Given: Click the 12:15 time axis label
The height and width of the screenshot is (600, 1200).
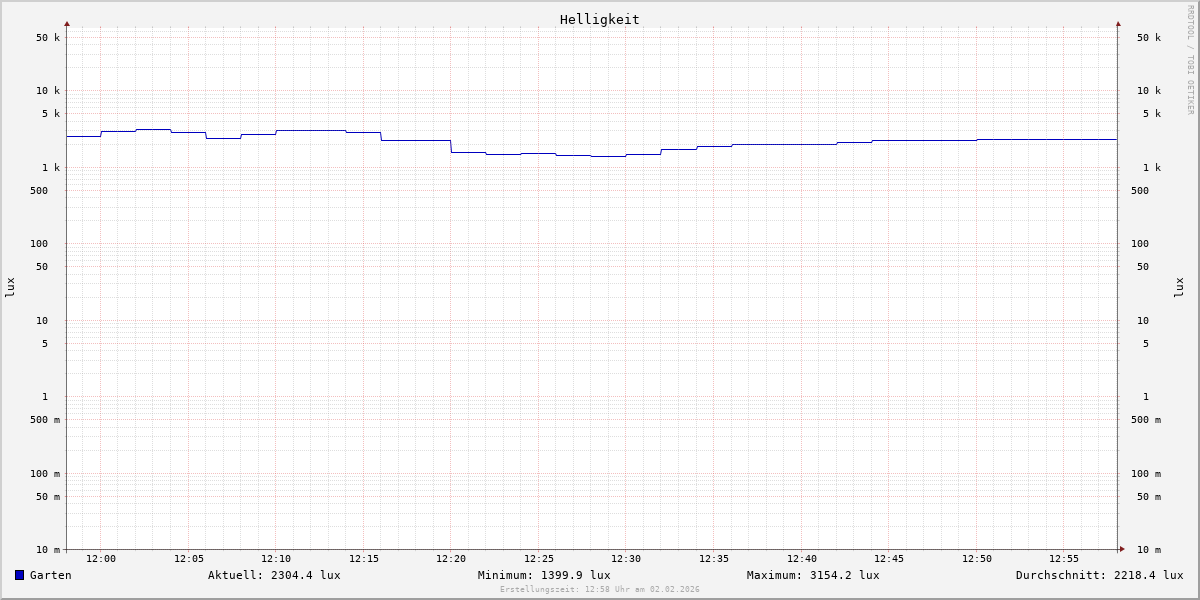Looking at the screenshot, I should (364, 559).
